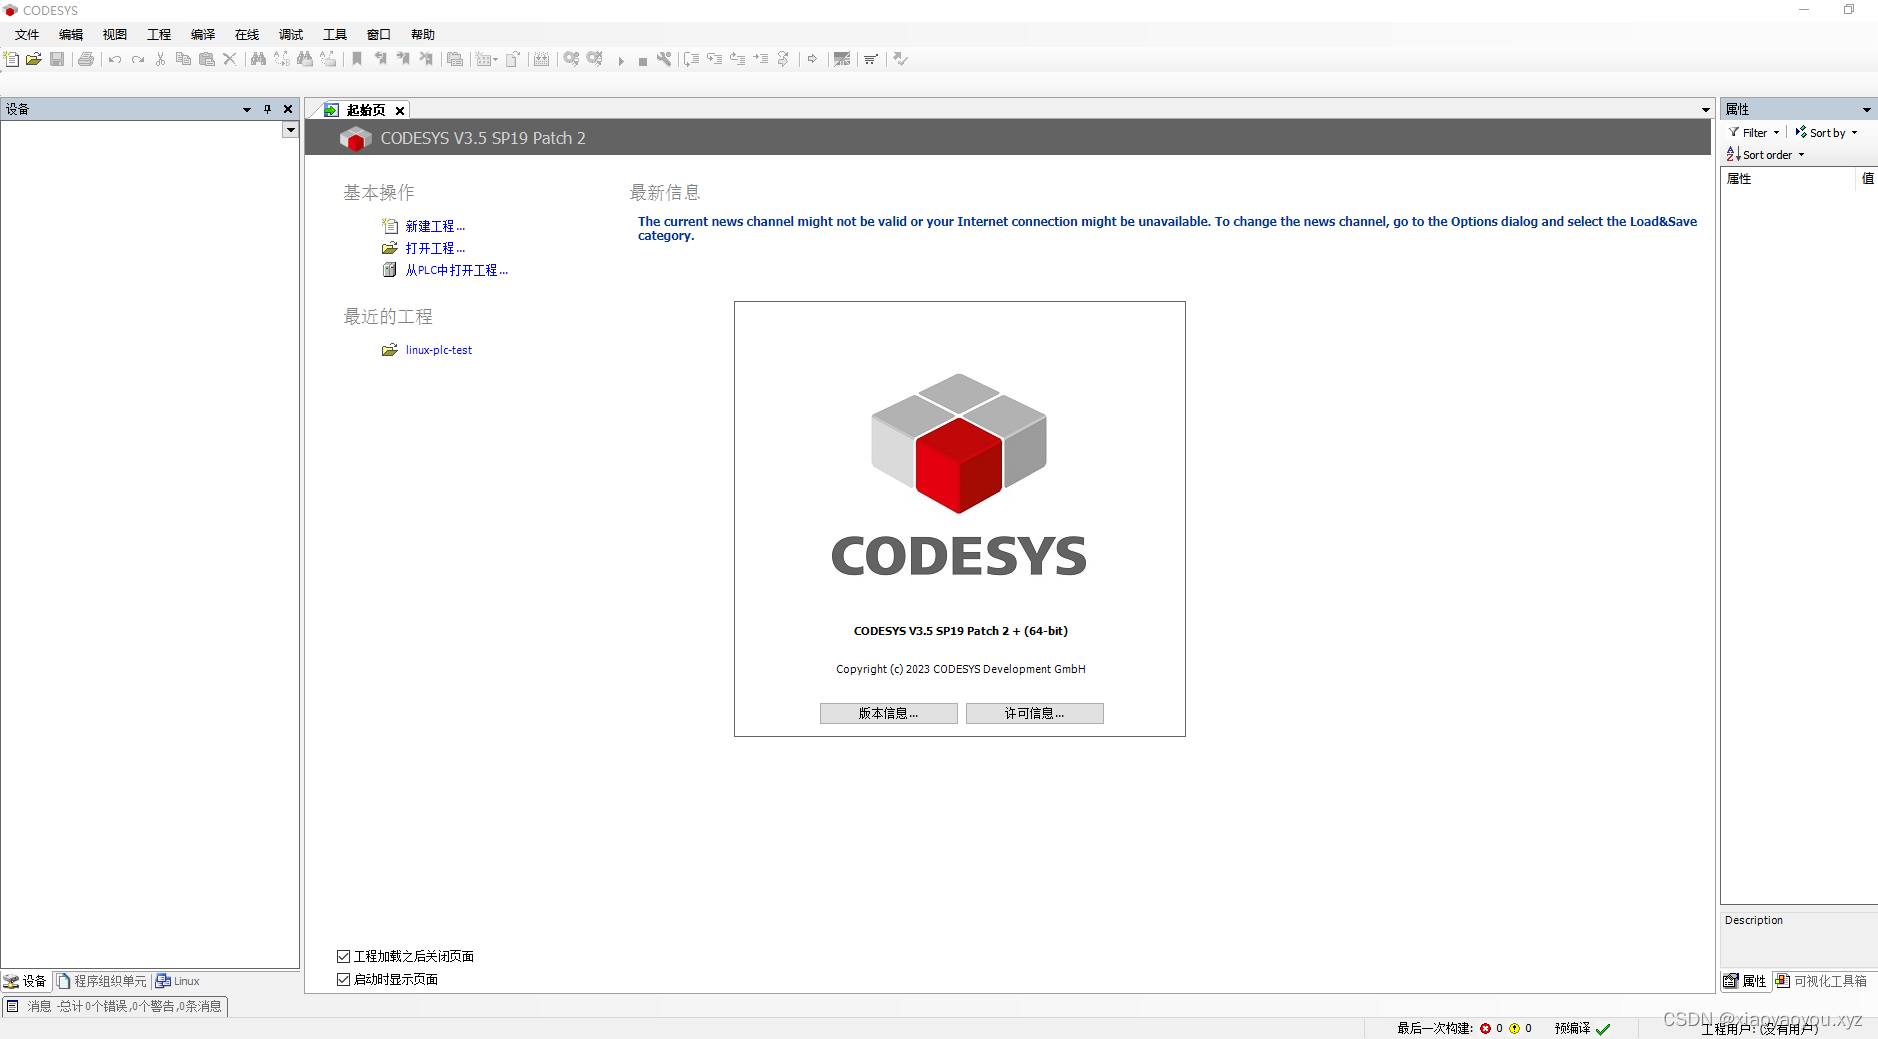
Task: Click the 值 column header
Action: pyautogui.click(x=1867, y=179)
